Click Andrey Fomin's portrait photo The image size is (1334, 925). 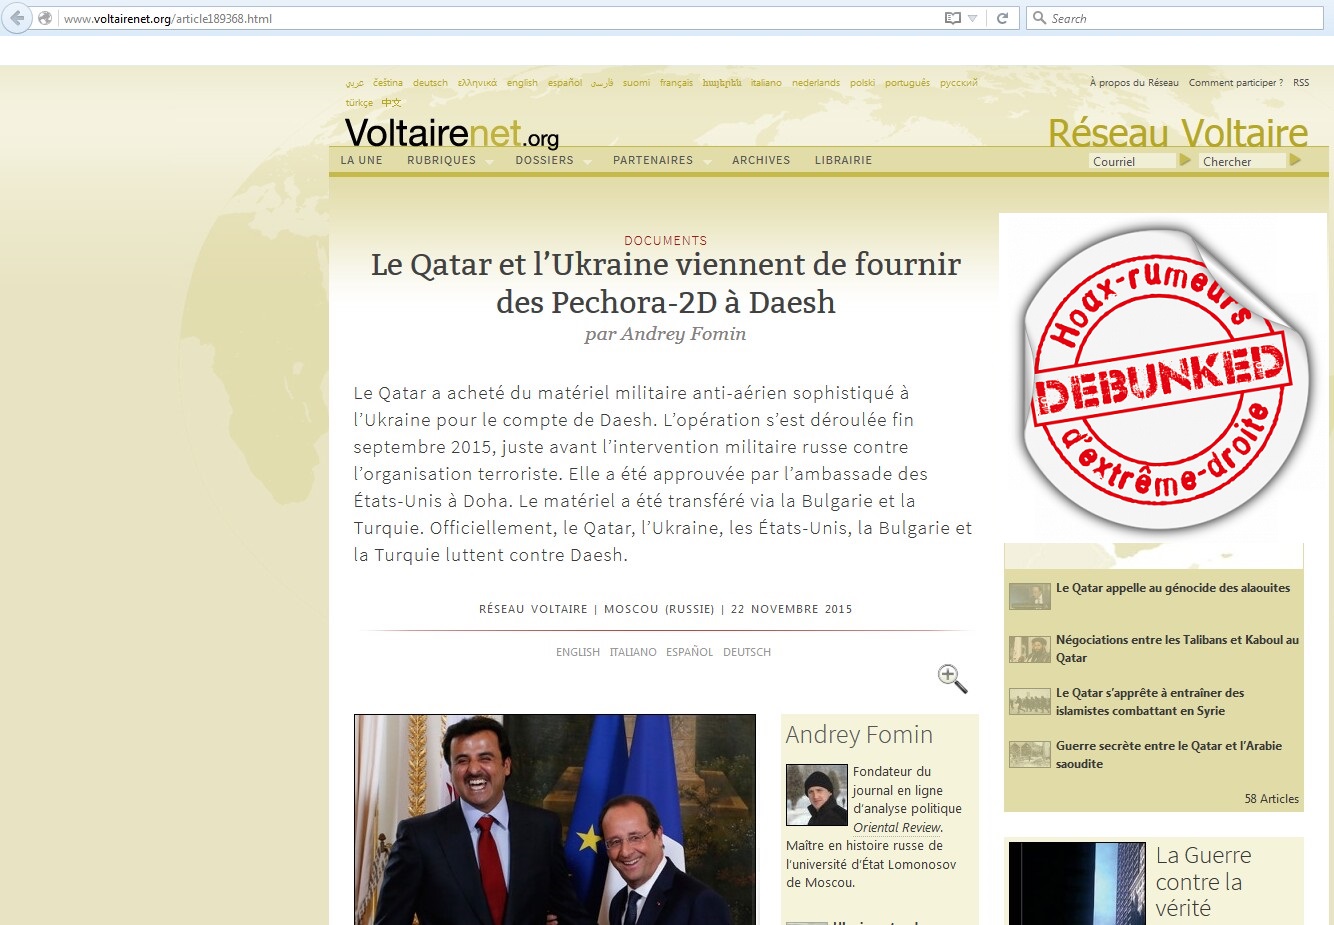point(817,795)
